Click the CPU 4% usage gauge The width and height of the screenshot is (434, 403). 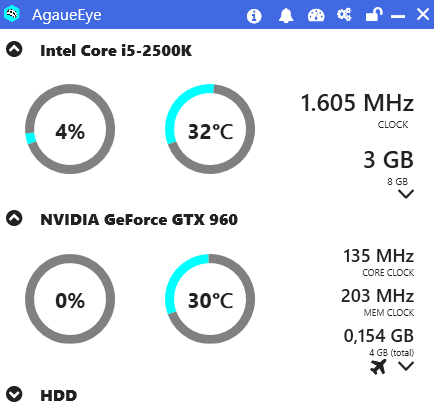(70, 129)
